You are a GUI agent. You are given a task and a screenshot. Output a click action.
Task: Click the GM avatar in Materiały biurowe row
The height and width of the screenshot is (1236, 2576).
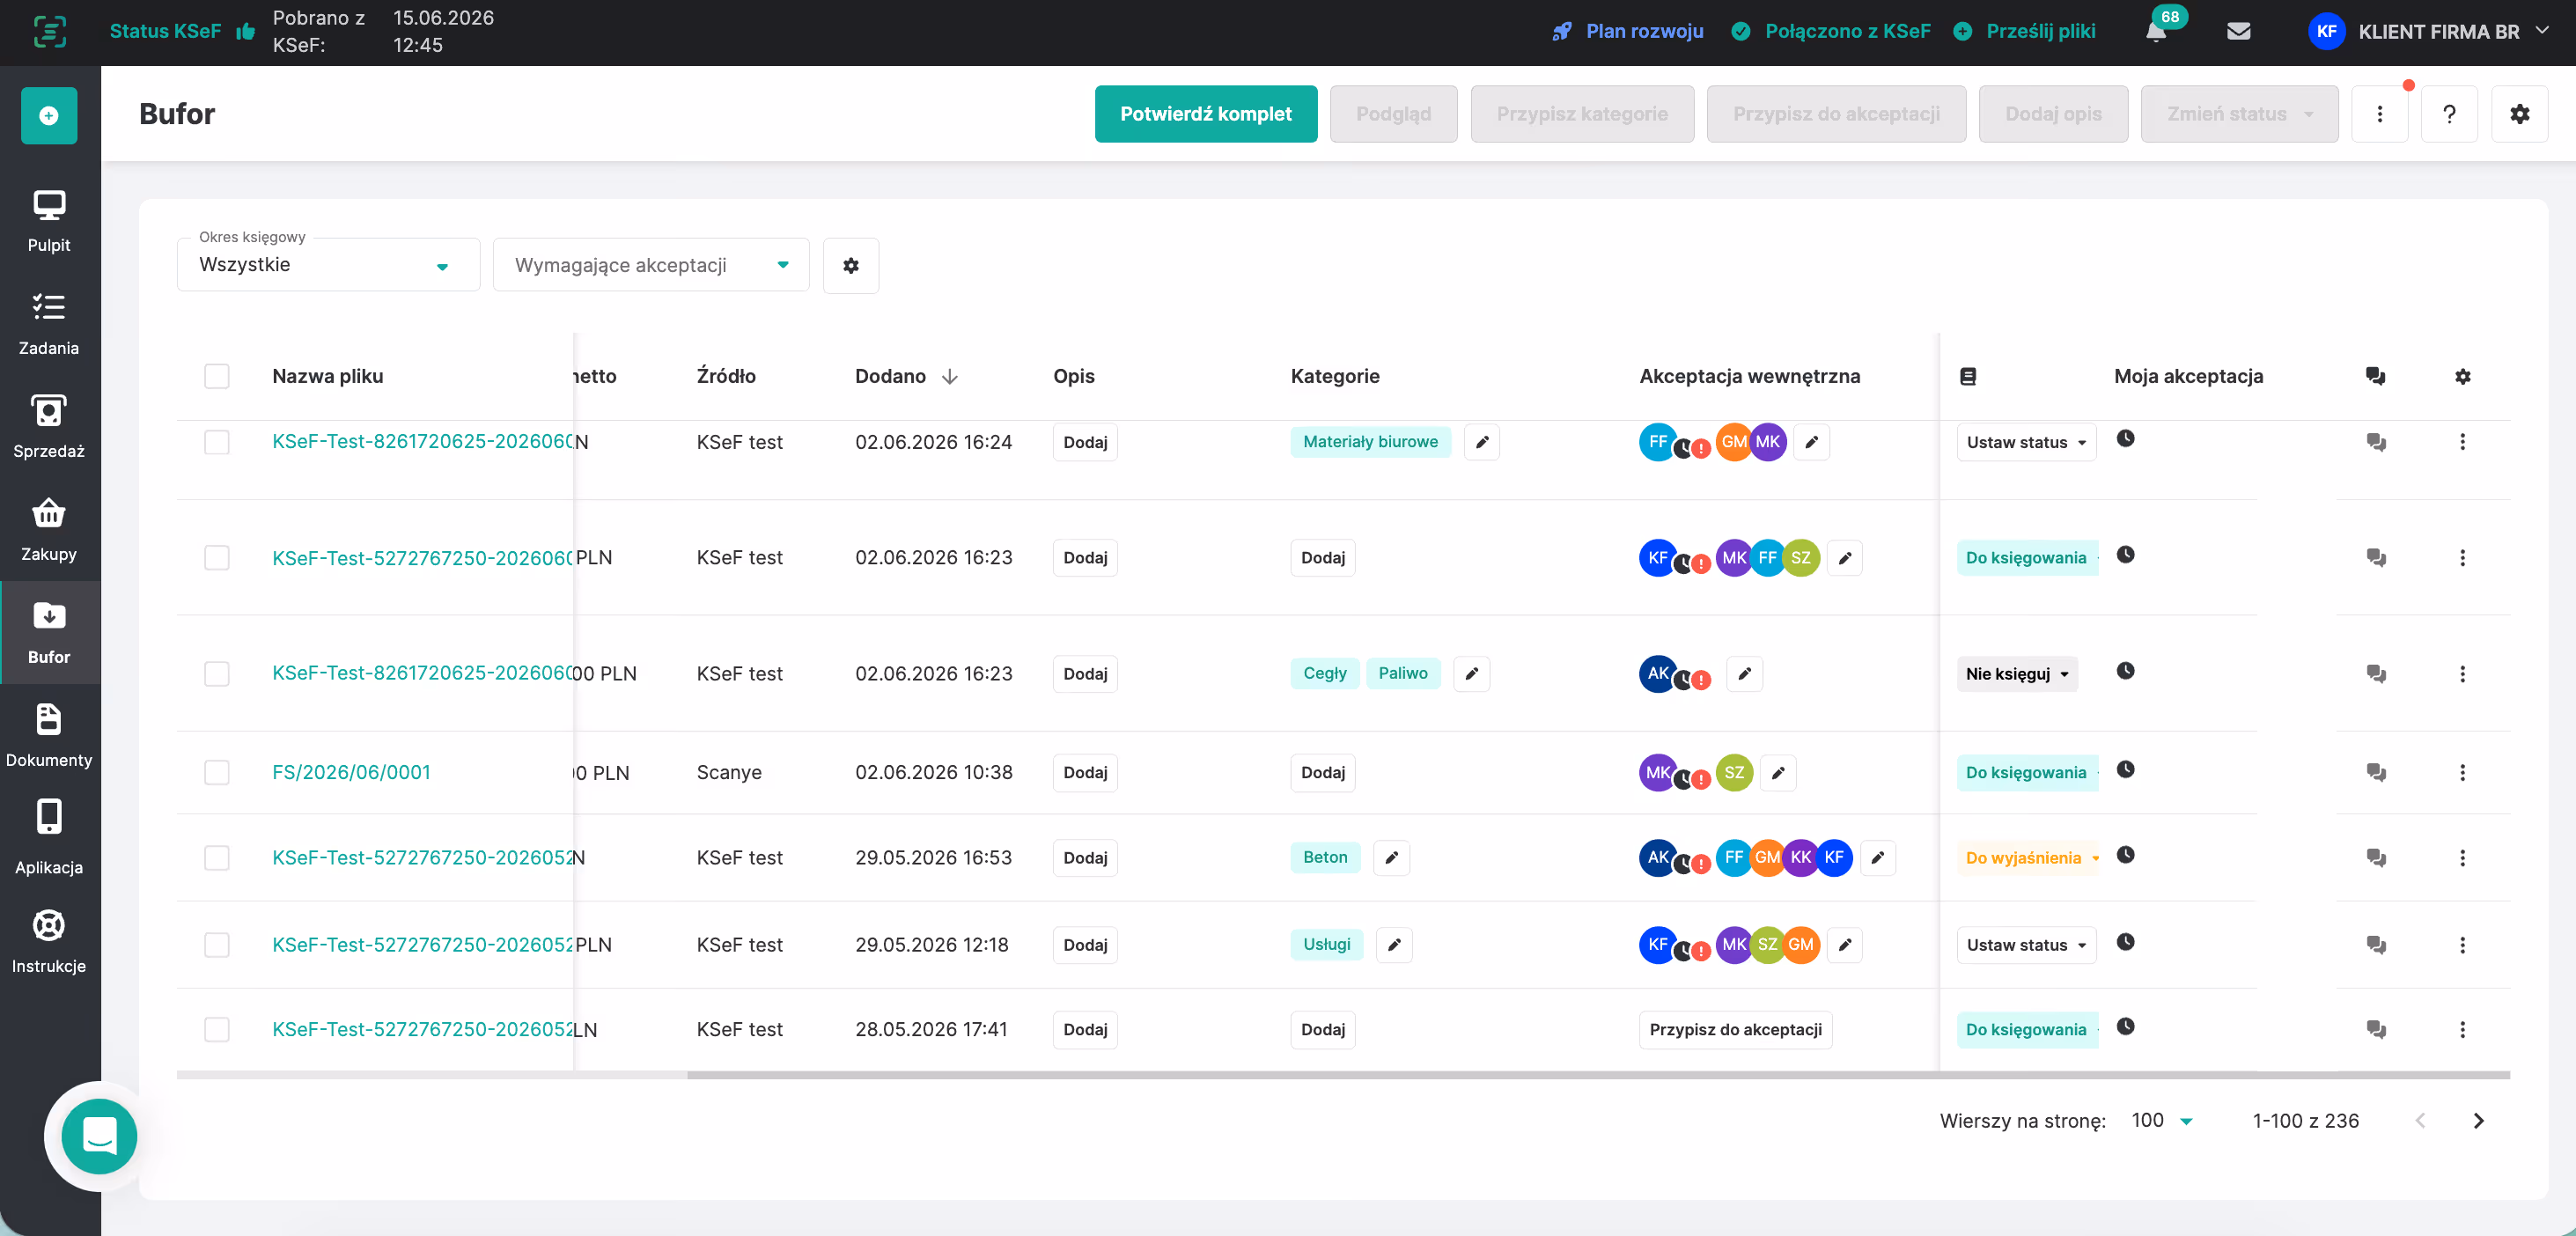1734,442
